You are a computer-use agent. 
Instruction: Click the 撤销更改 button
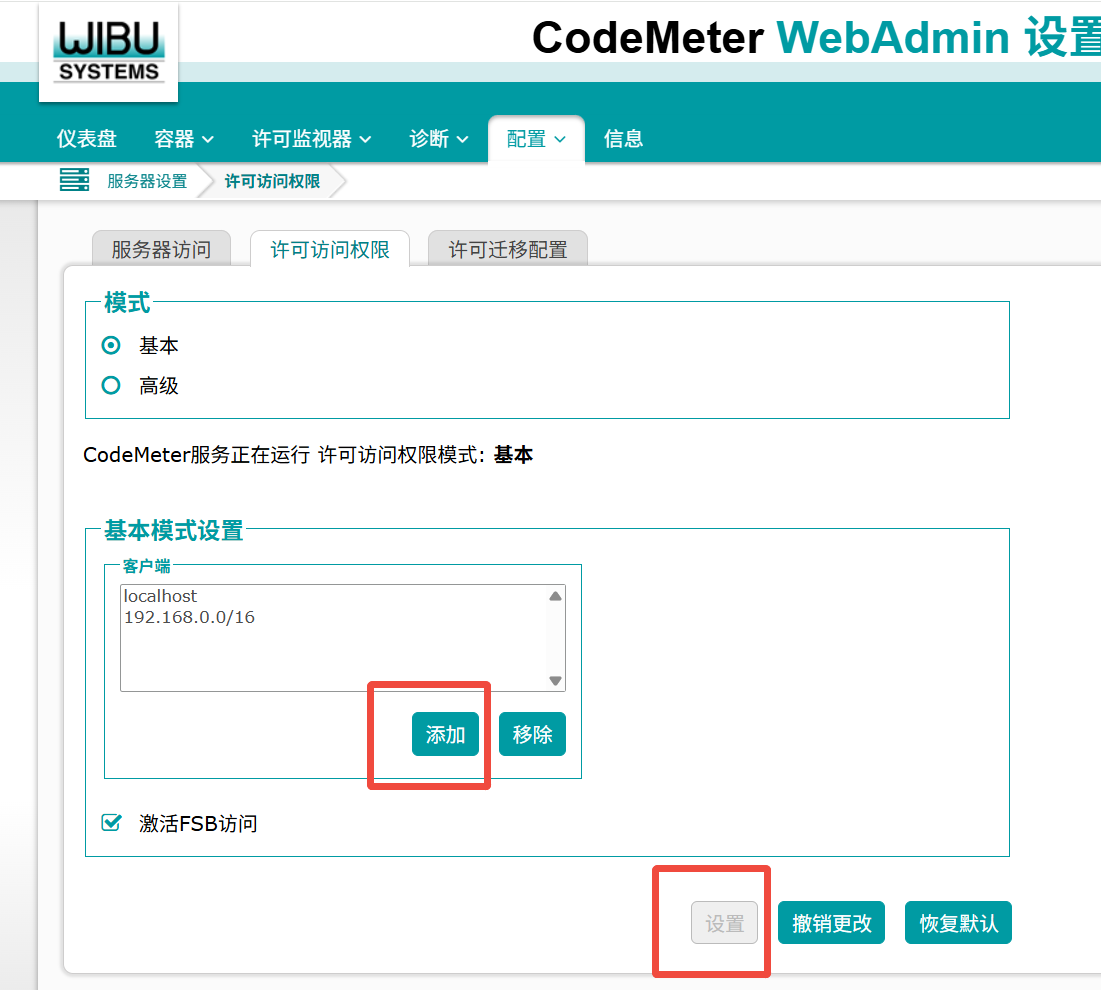[831, 923]
